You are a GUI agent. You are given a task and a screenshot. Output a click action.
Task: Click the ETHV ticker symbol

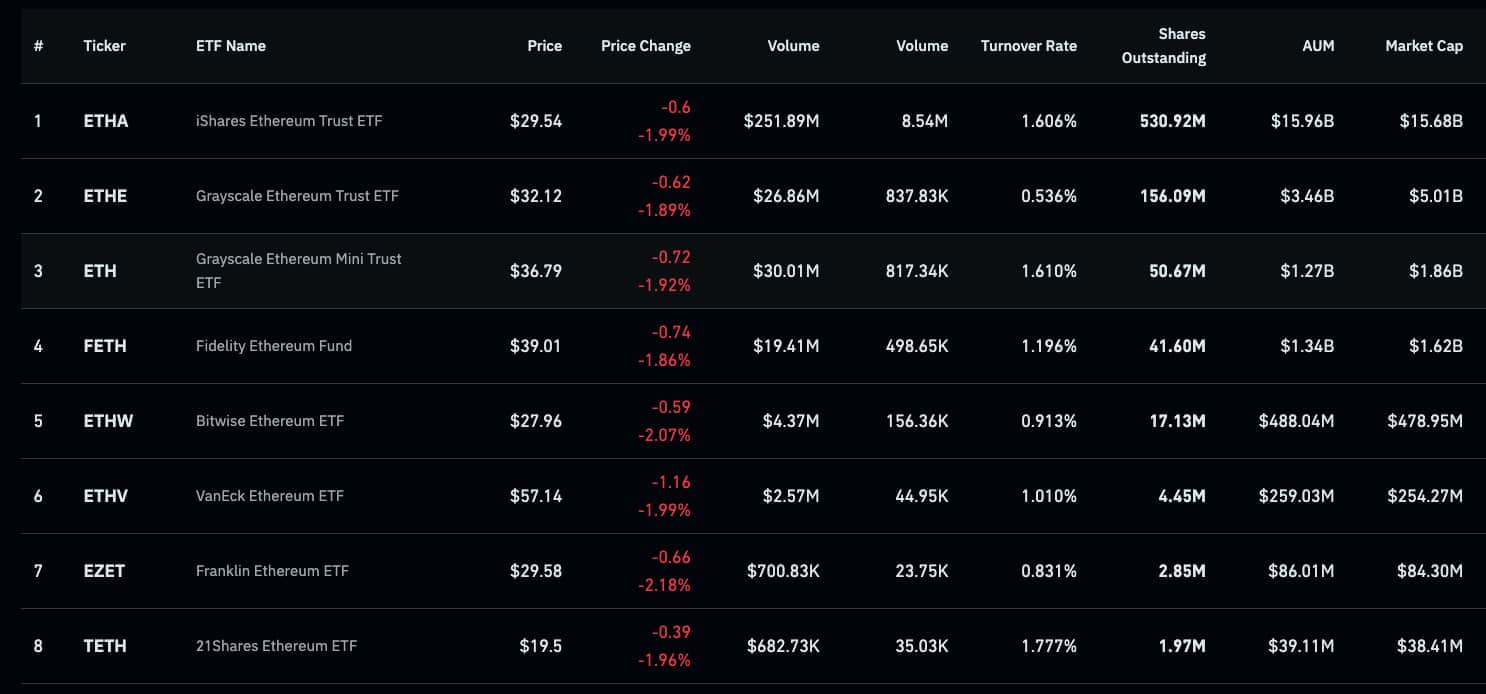106,496
